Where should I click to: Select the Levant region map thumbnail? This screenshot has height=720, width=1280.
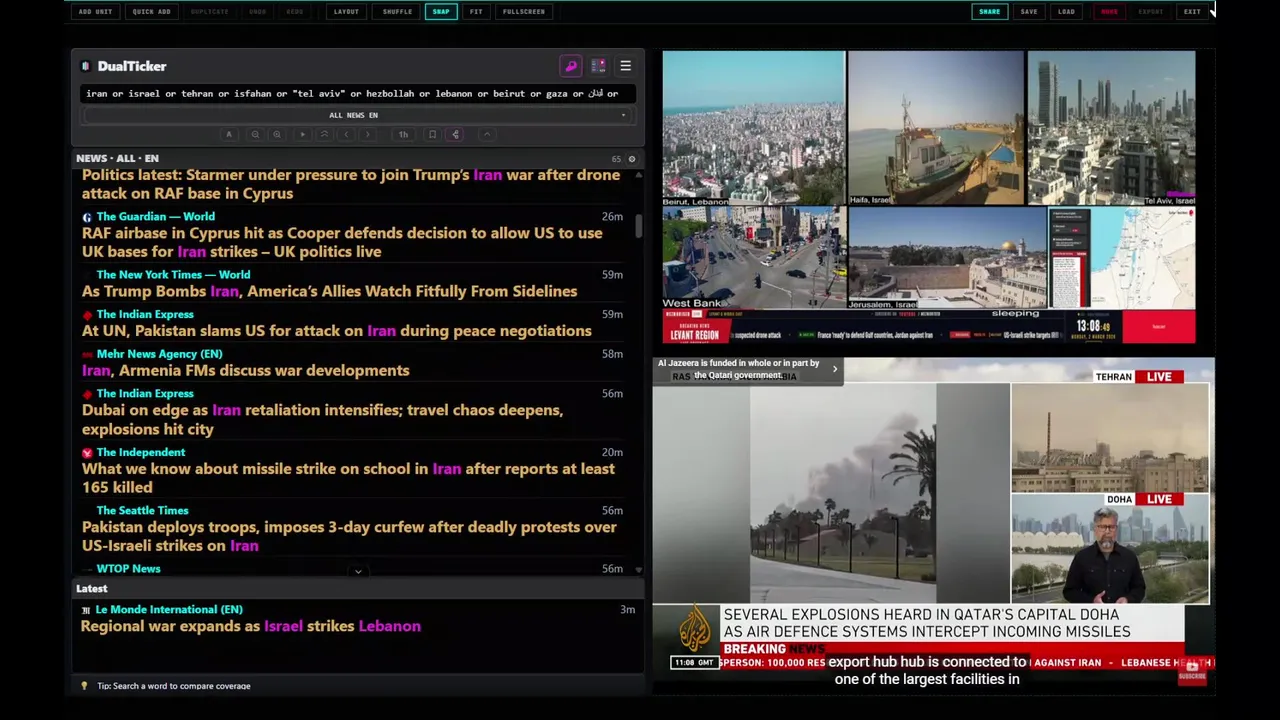(x=1122, y=258)
